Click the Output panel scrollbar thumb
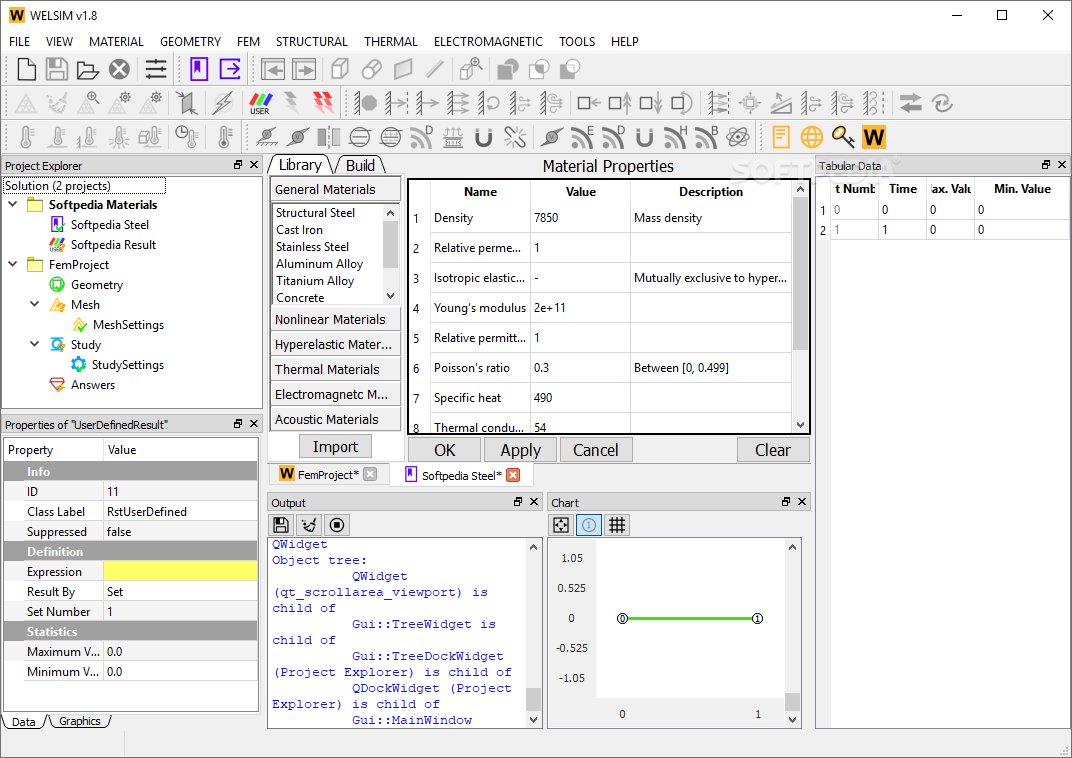 [x=533, y=699]
